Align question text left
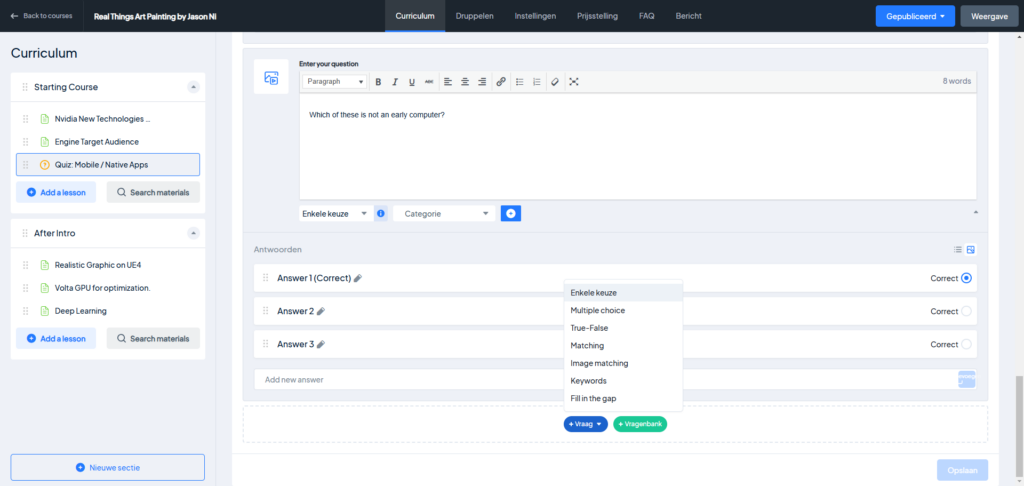 tap(448, 82)
